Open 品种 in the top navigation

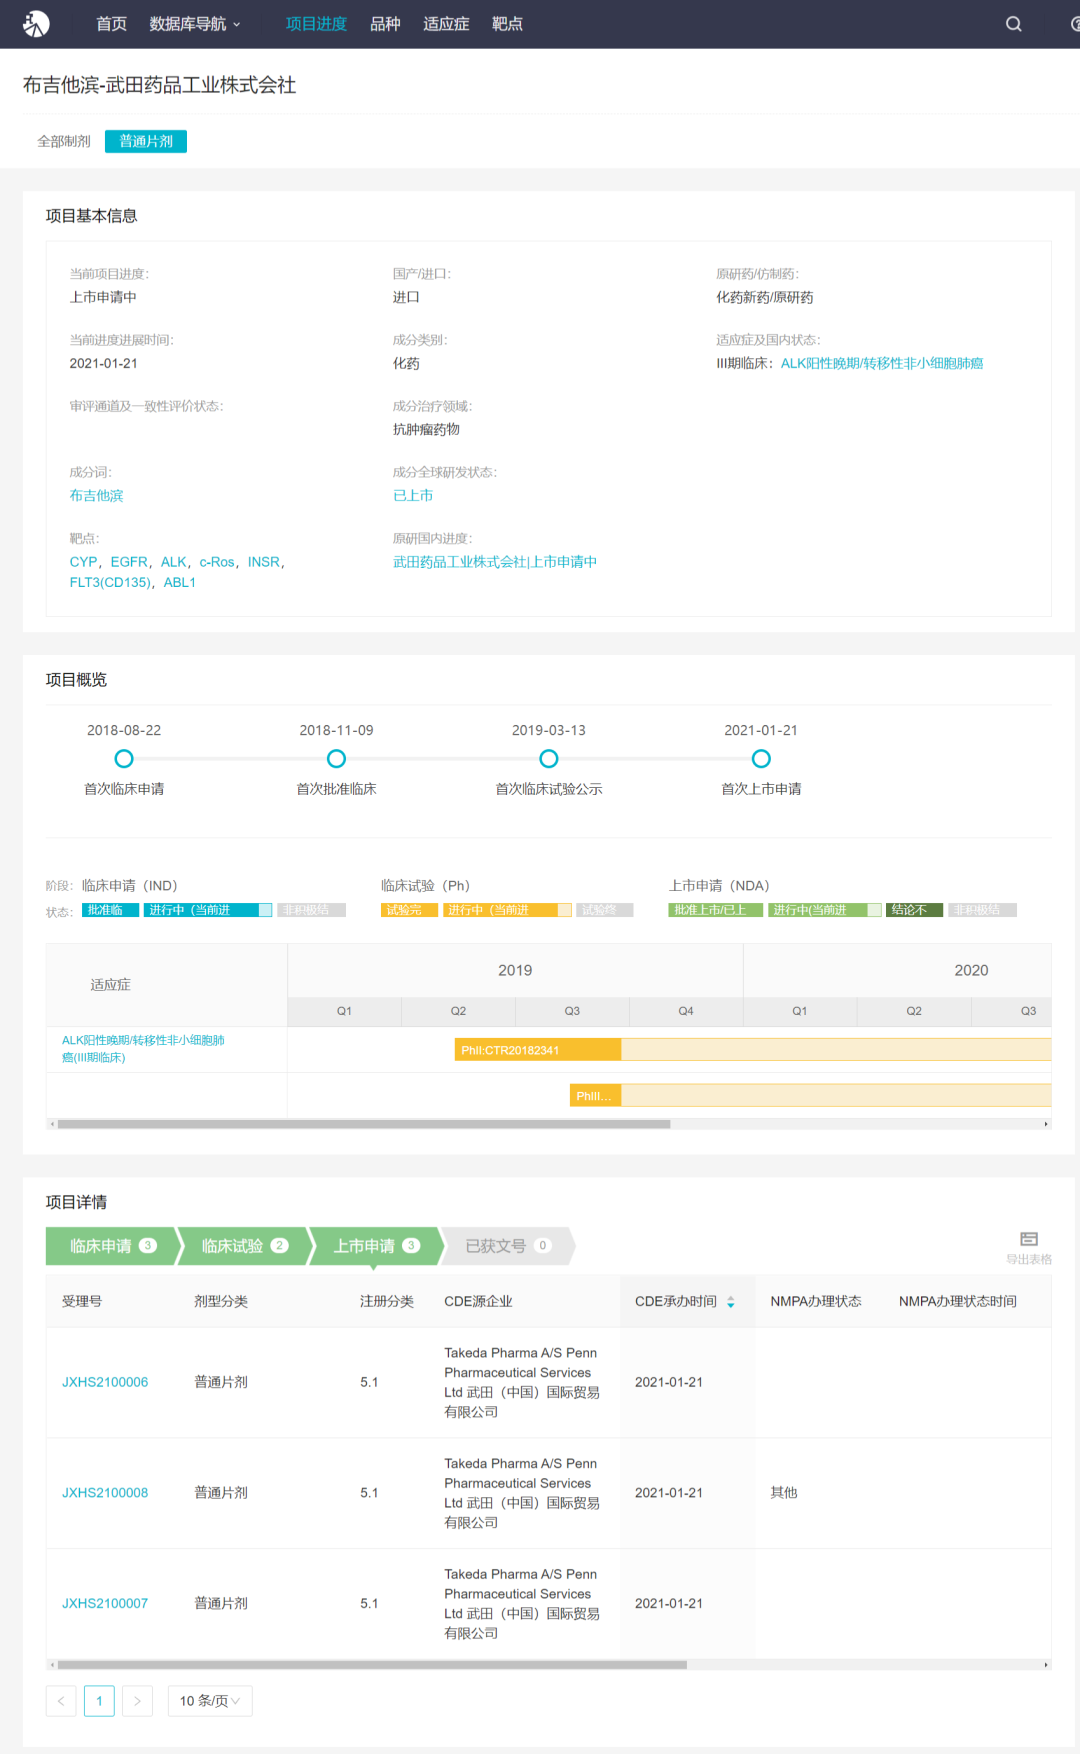(x=385, y=24)
